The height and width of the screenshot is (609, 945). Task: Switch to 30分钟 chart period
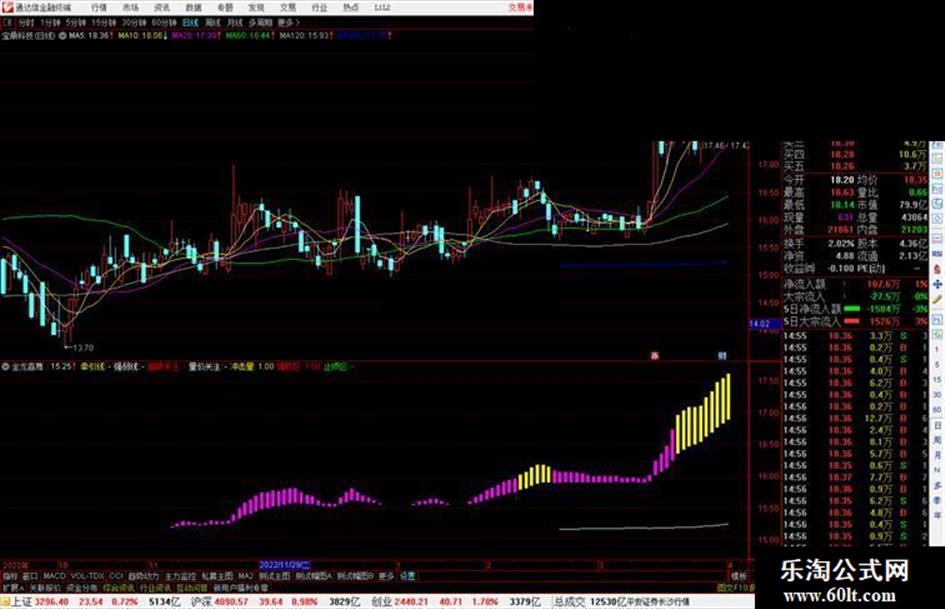click(133, 23)
